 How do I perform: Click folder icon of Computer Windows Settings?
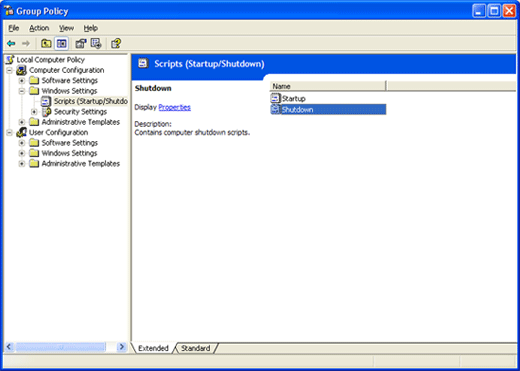(x=34, y=91)
